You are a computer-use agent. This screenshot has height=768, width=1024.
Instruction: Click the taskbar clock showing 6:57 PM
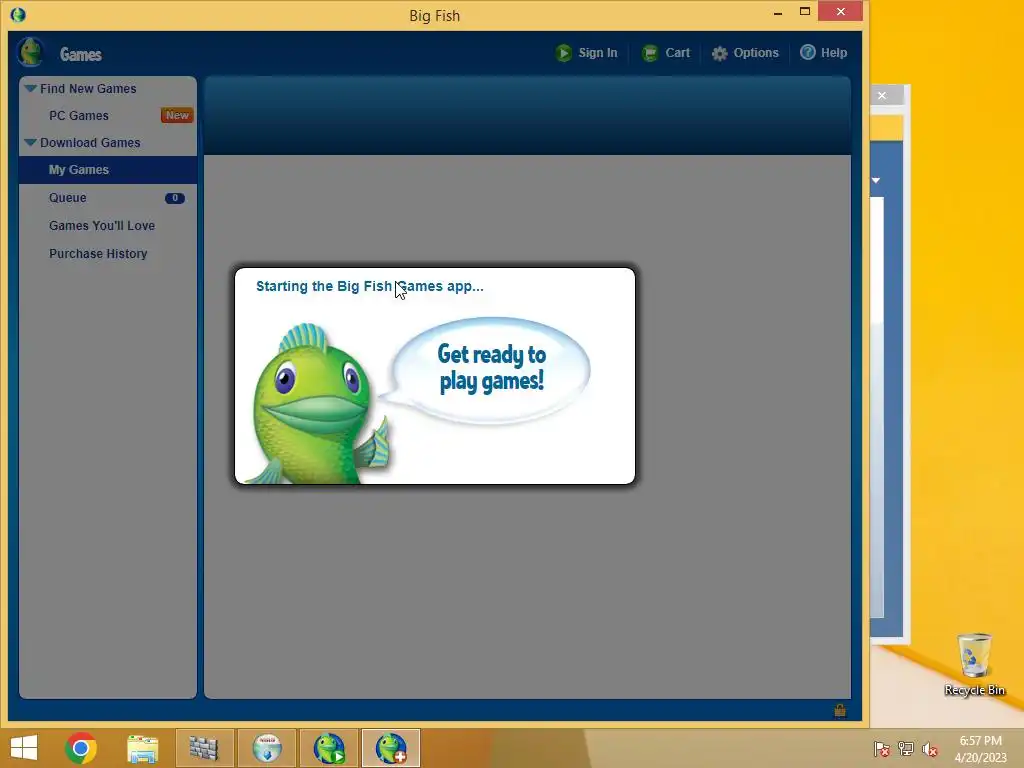[980, 748]
